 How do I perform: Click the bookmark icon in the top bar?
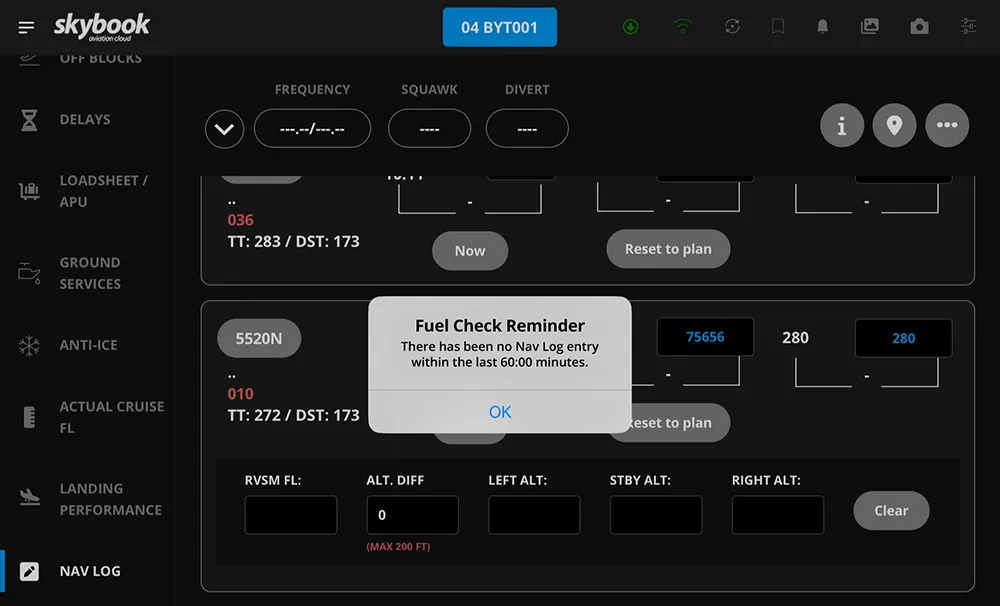coord(777,27)
